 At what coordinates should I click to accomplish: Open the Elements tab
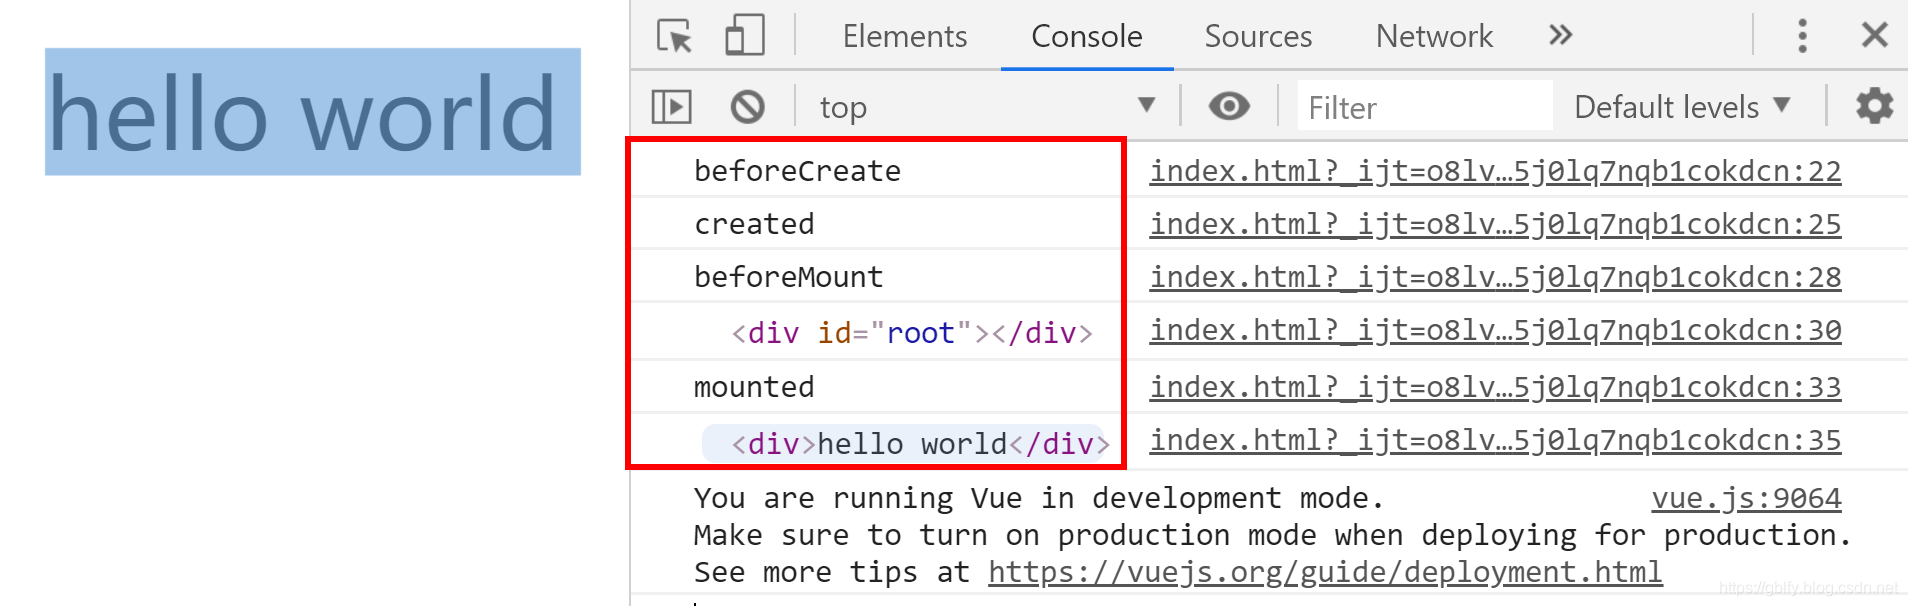pyautogui.click(x=904, y=36)
